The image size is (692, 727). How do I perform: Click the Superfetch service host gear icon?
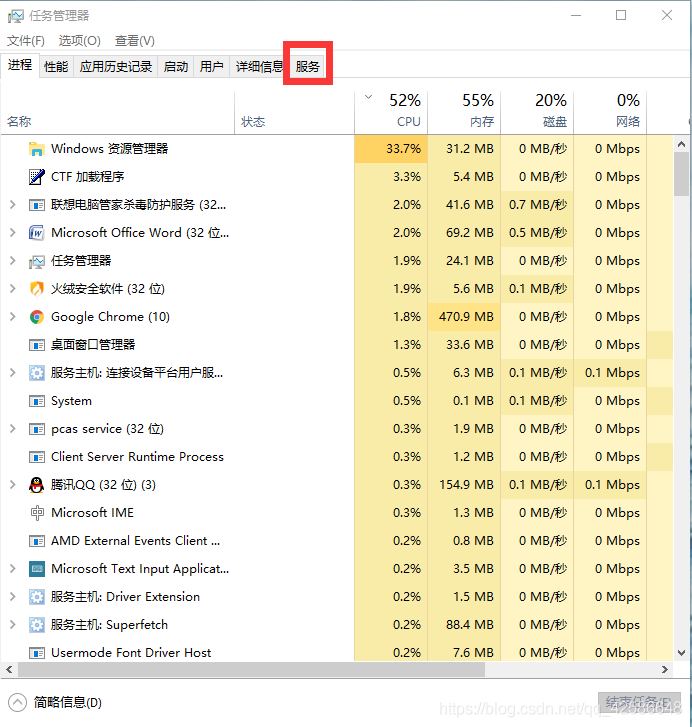(x=37, y=625)
